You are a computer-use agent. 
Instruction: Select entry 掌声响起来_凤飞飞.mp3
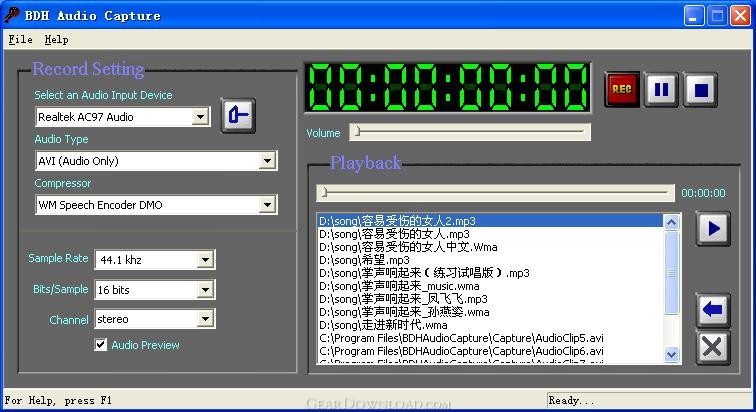pos(490,299)
